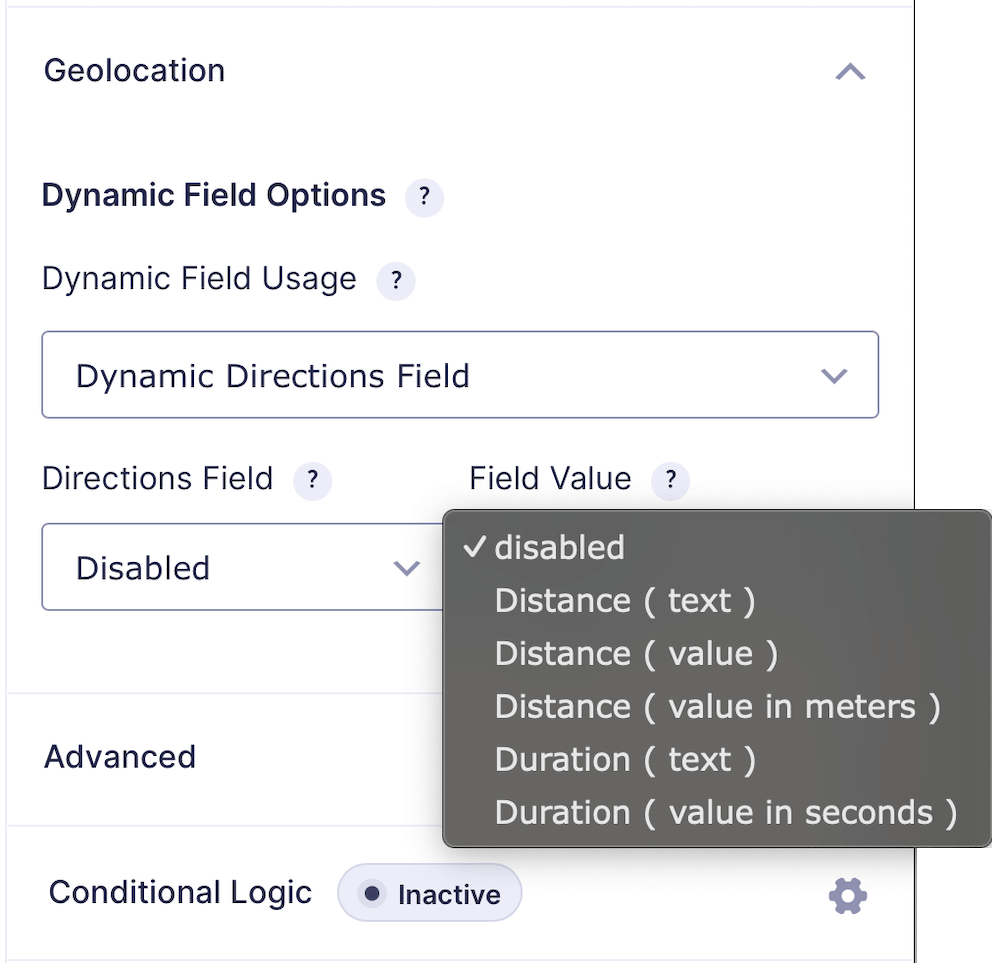Open the Directions Field help tooltip
The height and width of the screenshot is (963, 1000).
(312, 481)
